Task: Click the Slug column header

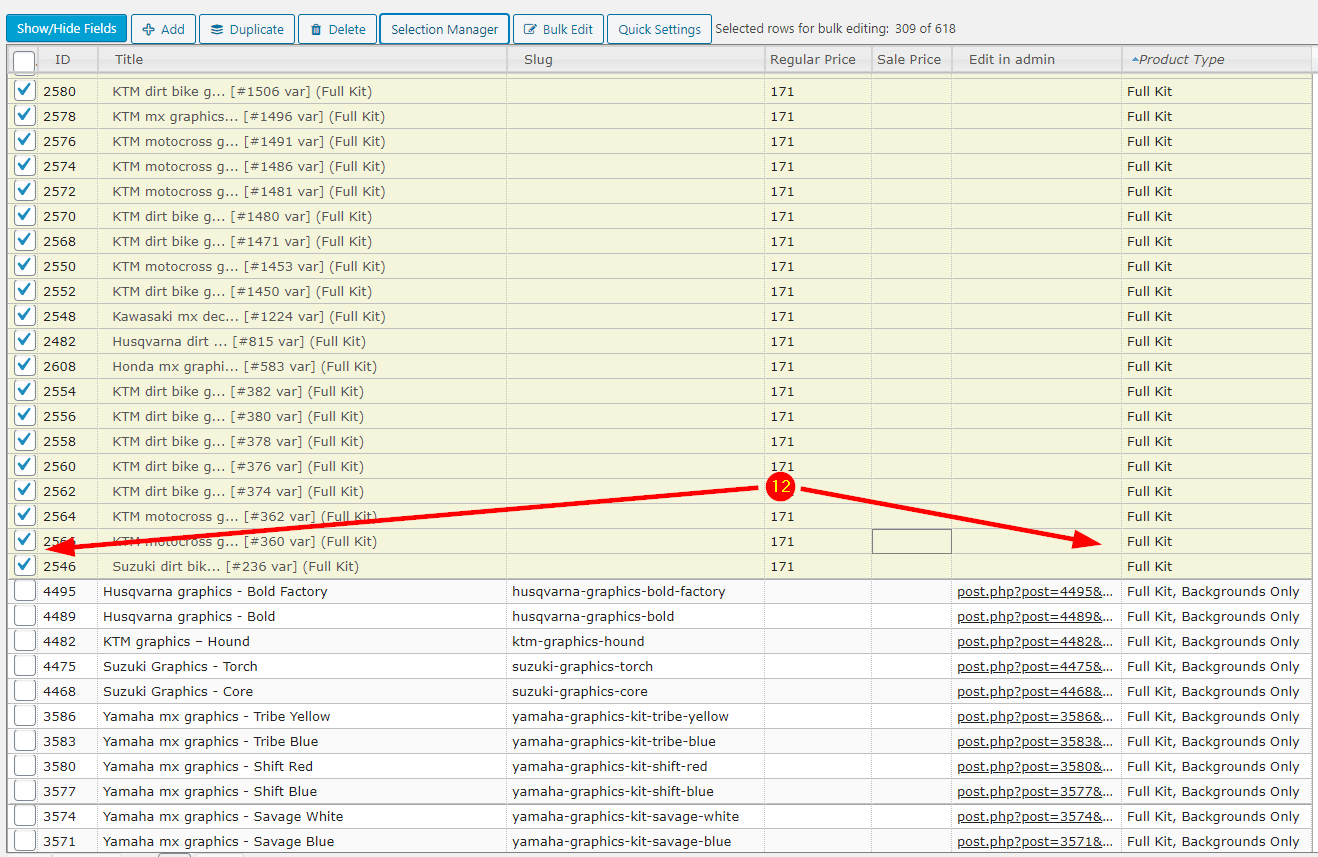Action: 538,60
